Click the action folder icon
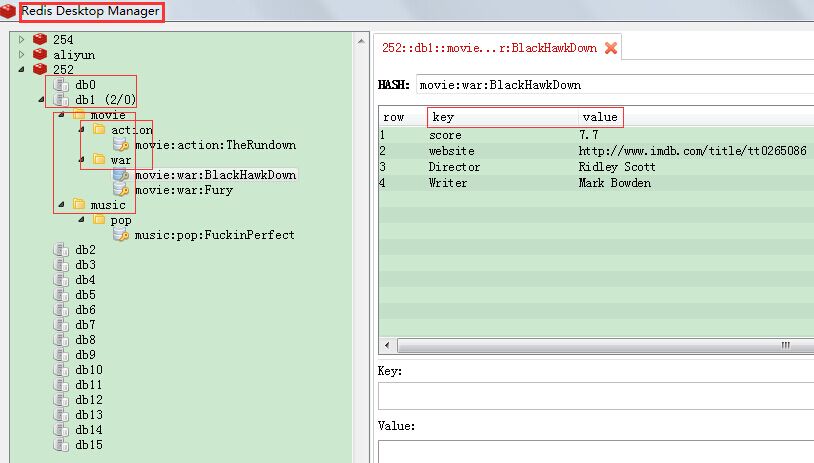The height and width of the screenshot is (463, 814). pyautogui.click(x=99, y=129)
